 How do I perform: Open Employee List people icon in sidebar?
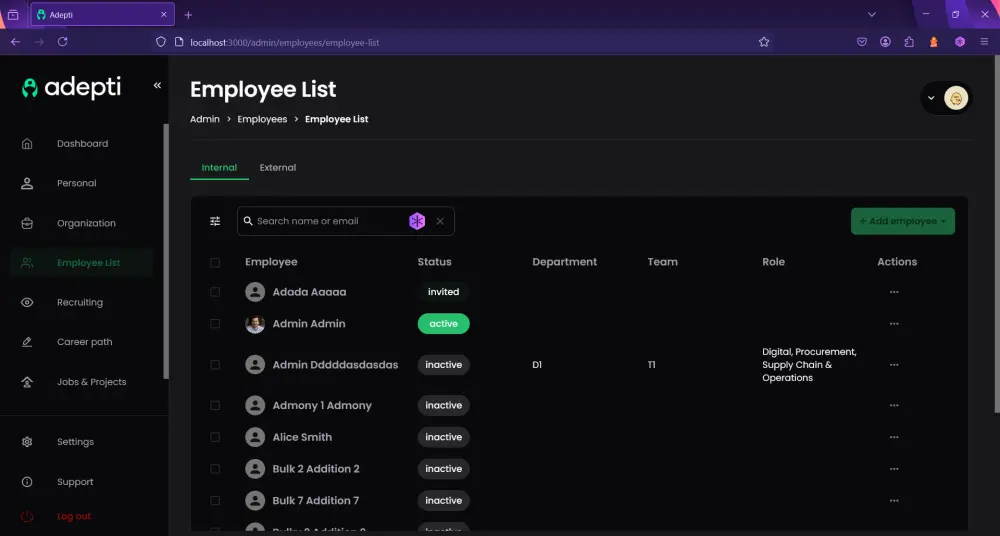pos(27,263)
